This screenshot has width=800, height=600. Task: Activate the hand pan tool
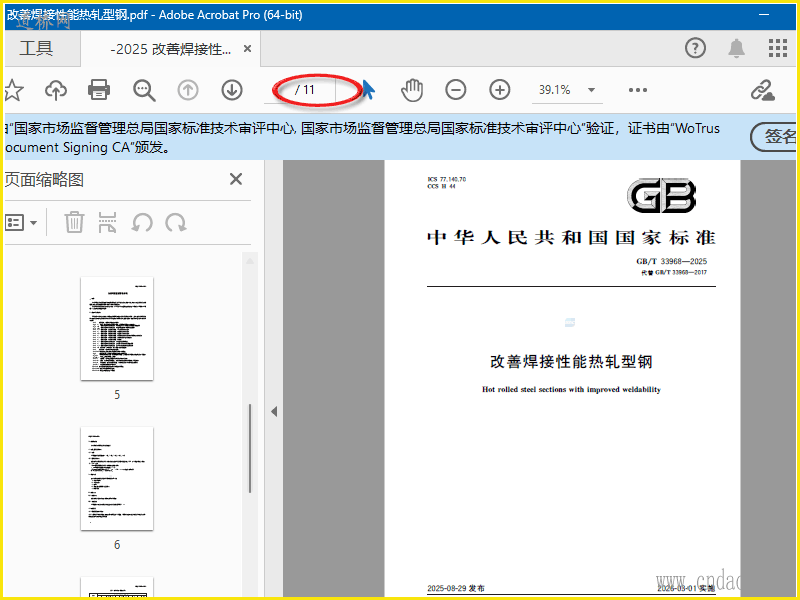[x=412, y=90]
